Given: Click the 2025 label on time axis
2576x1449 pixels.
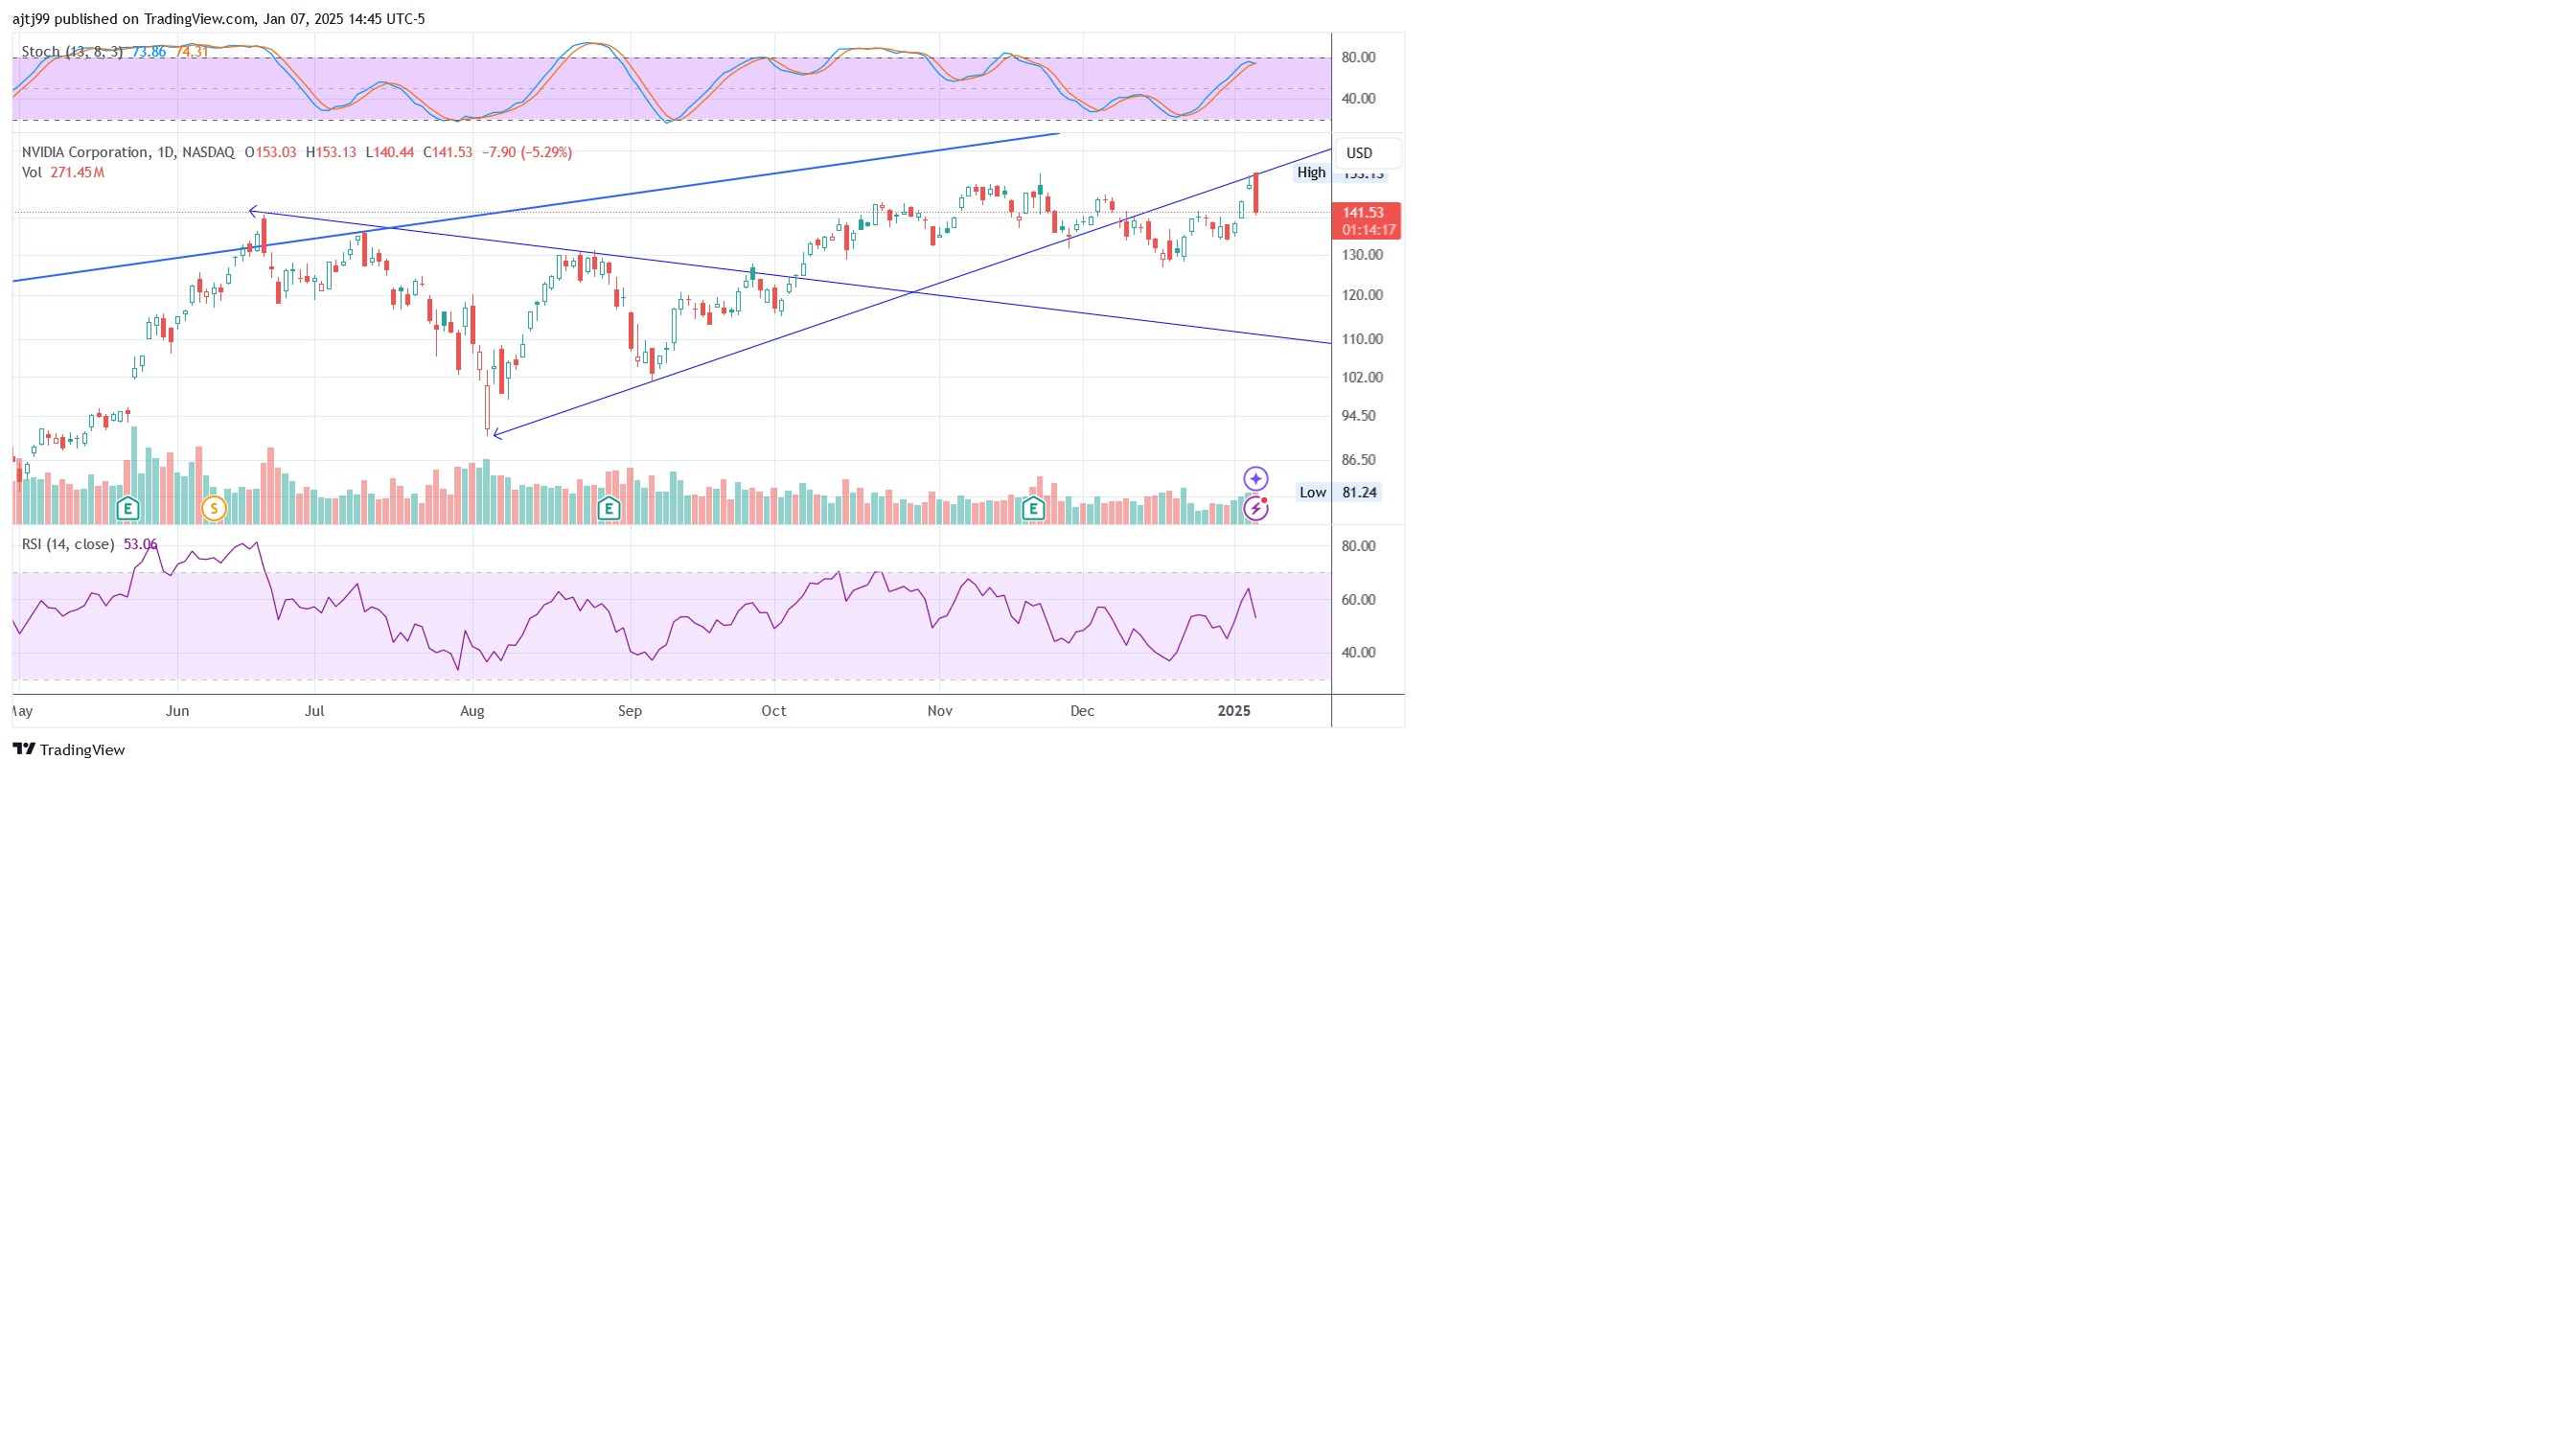Looking at the screenshot, I should (x=1233, y=711).
